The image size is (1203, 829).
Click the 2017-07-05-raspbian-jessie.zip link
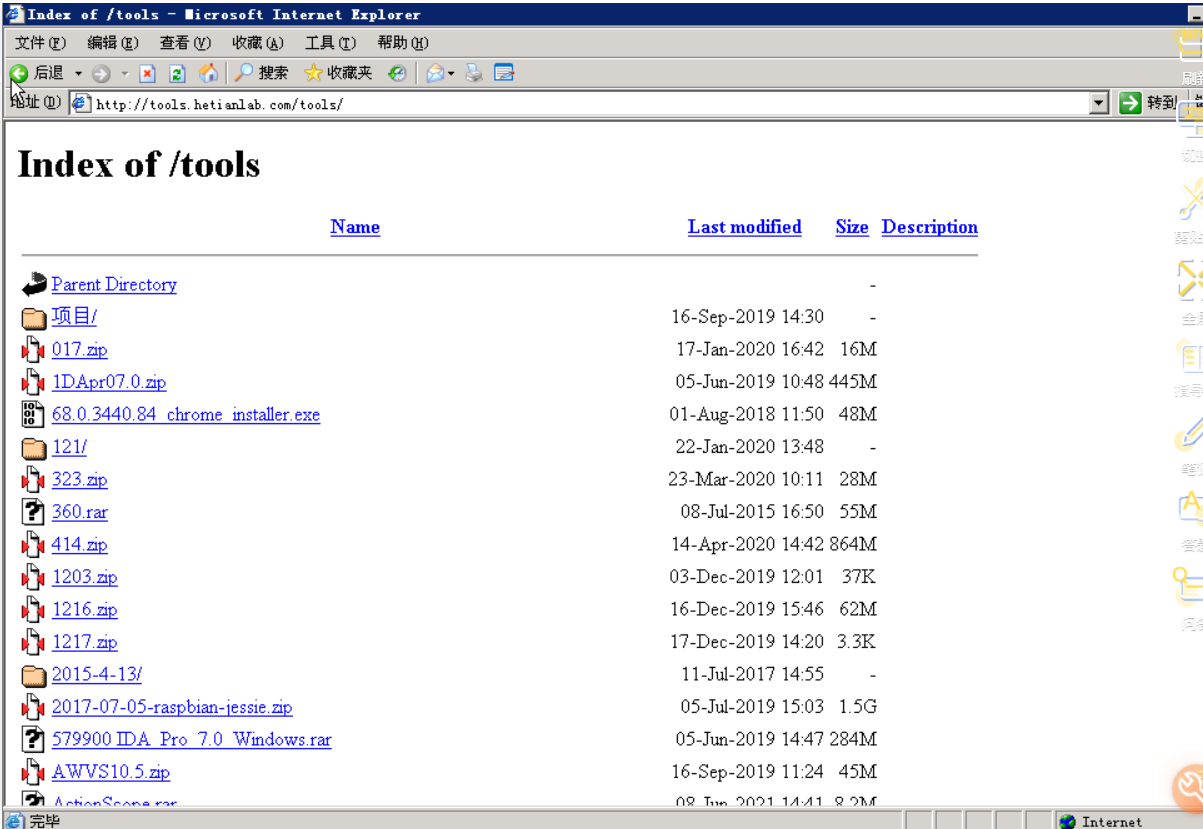click(172, 707)
